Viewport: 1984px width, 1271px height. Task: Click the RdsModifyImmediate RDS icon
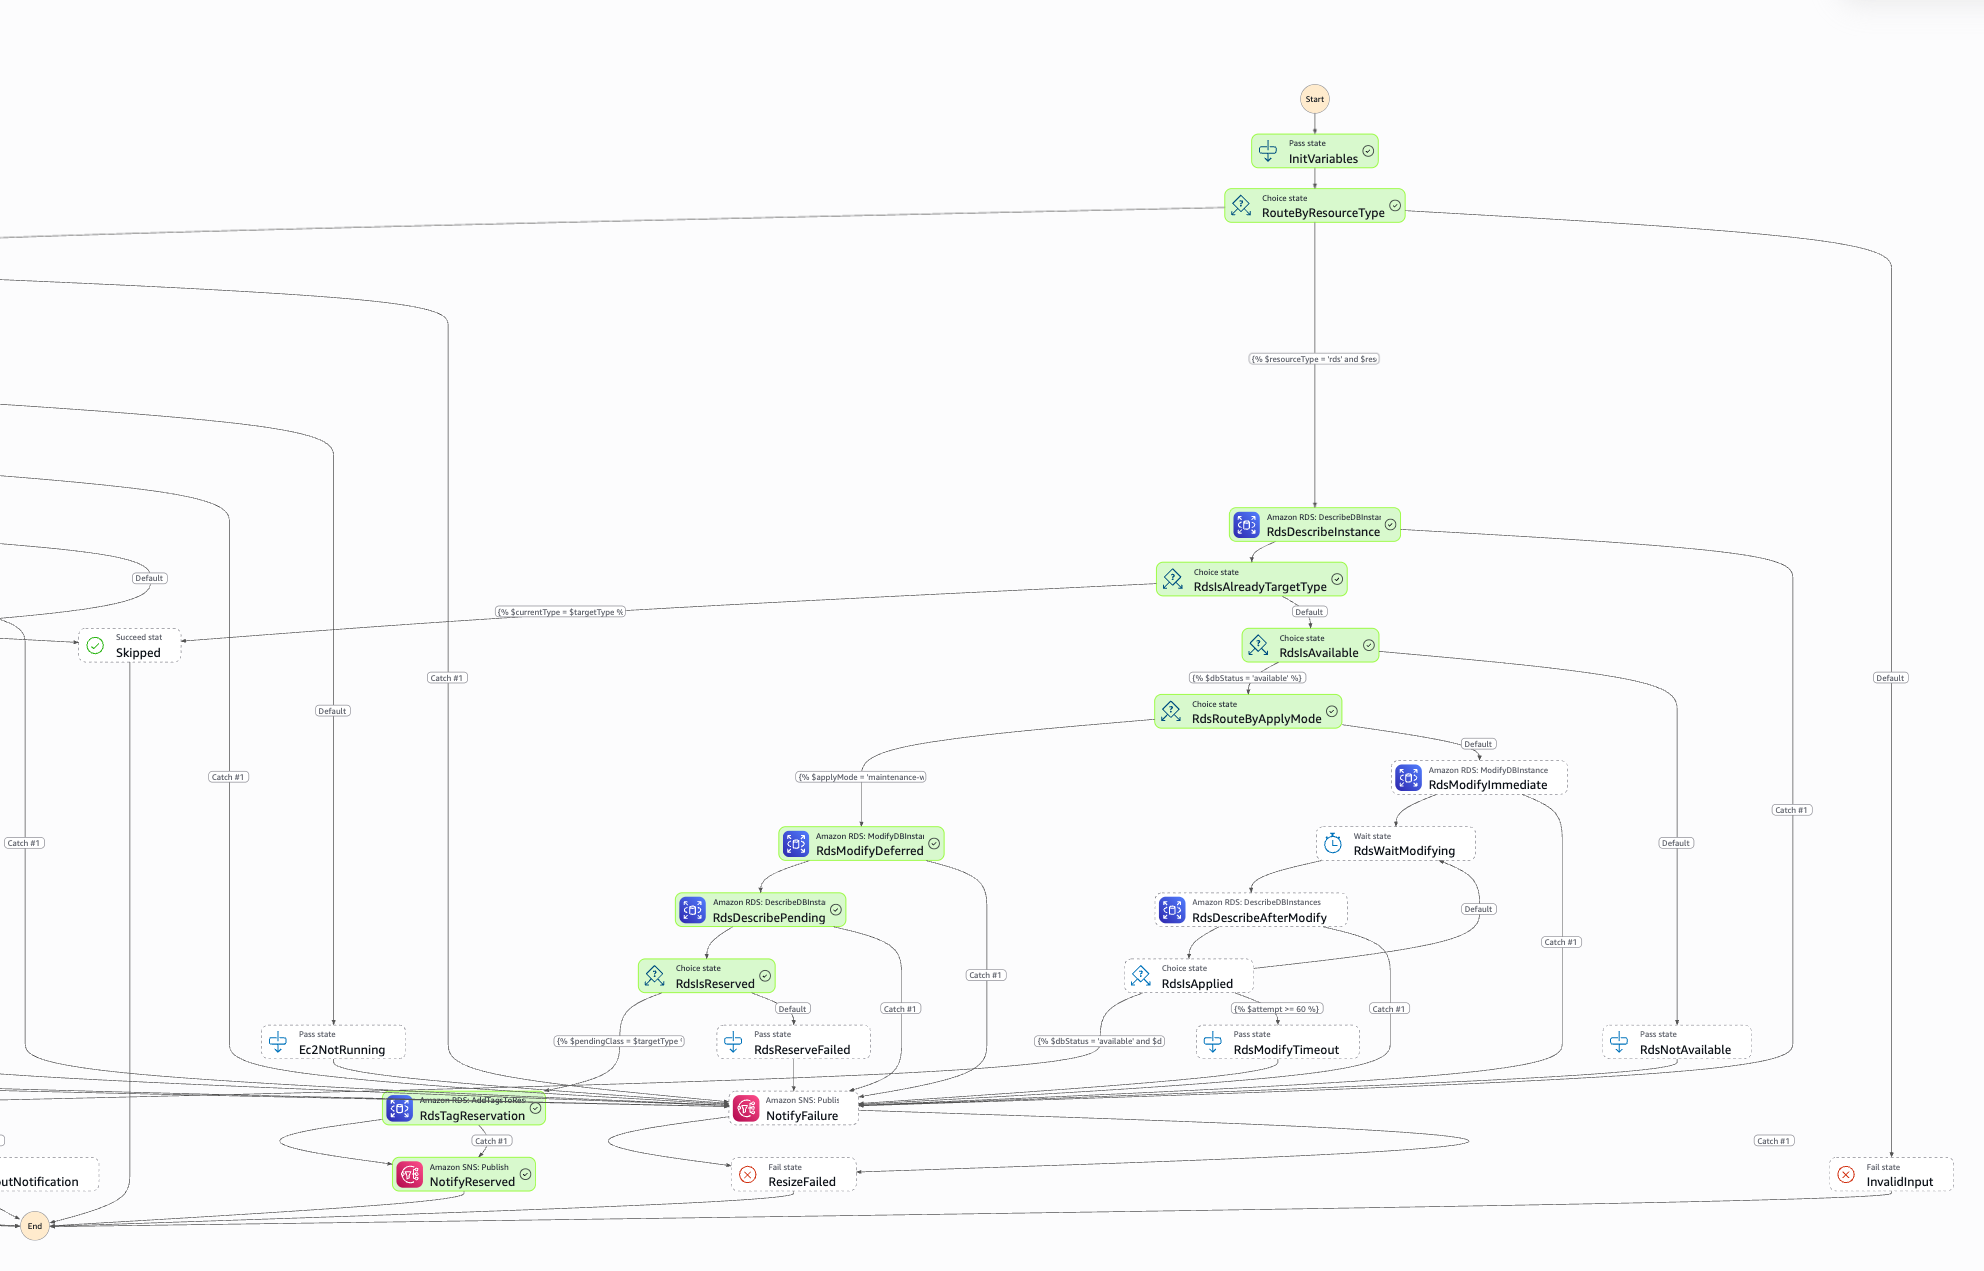coord(1408,777)
